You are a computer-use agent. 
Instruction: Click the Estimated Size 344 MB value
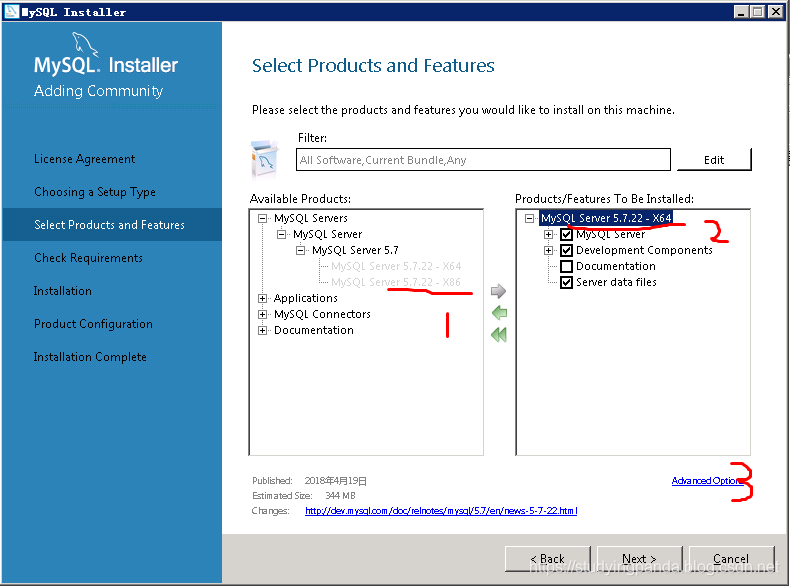click(340, 496)
